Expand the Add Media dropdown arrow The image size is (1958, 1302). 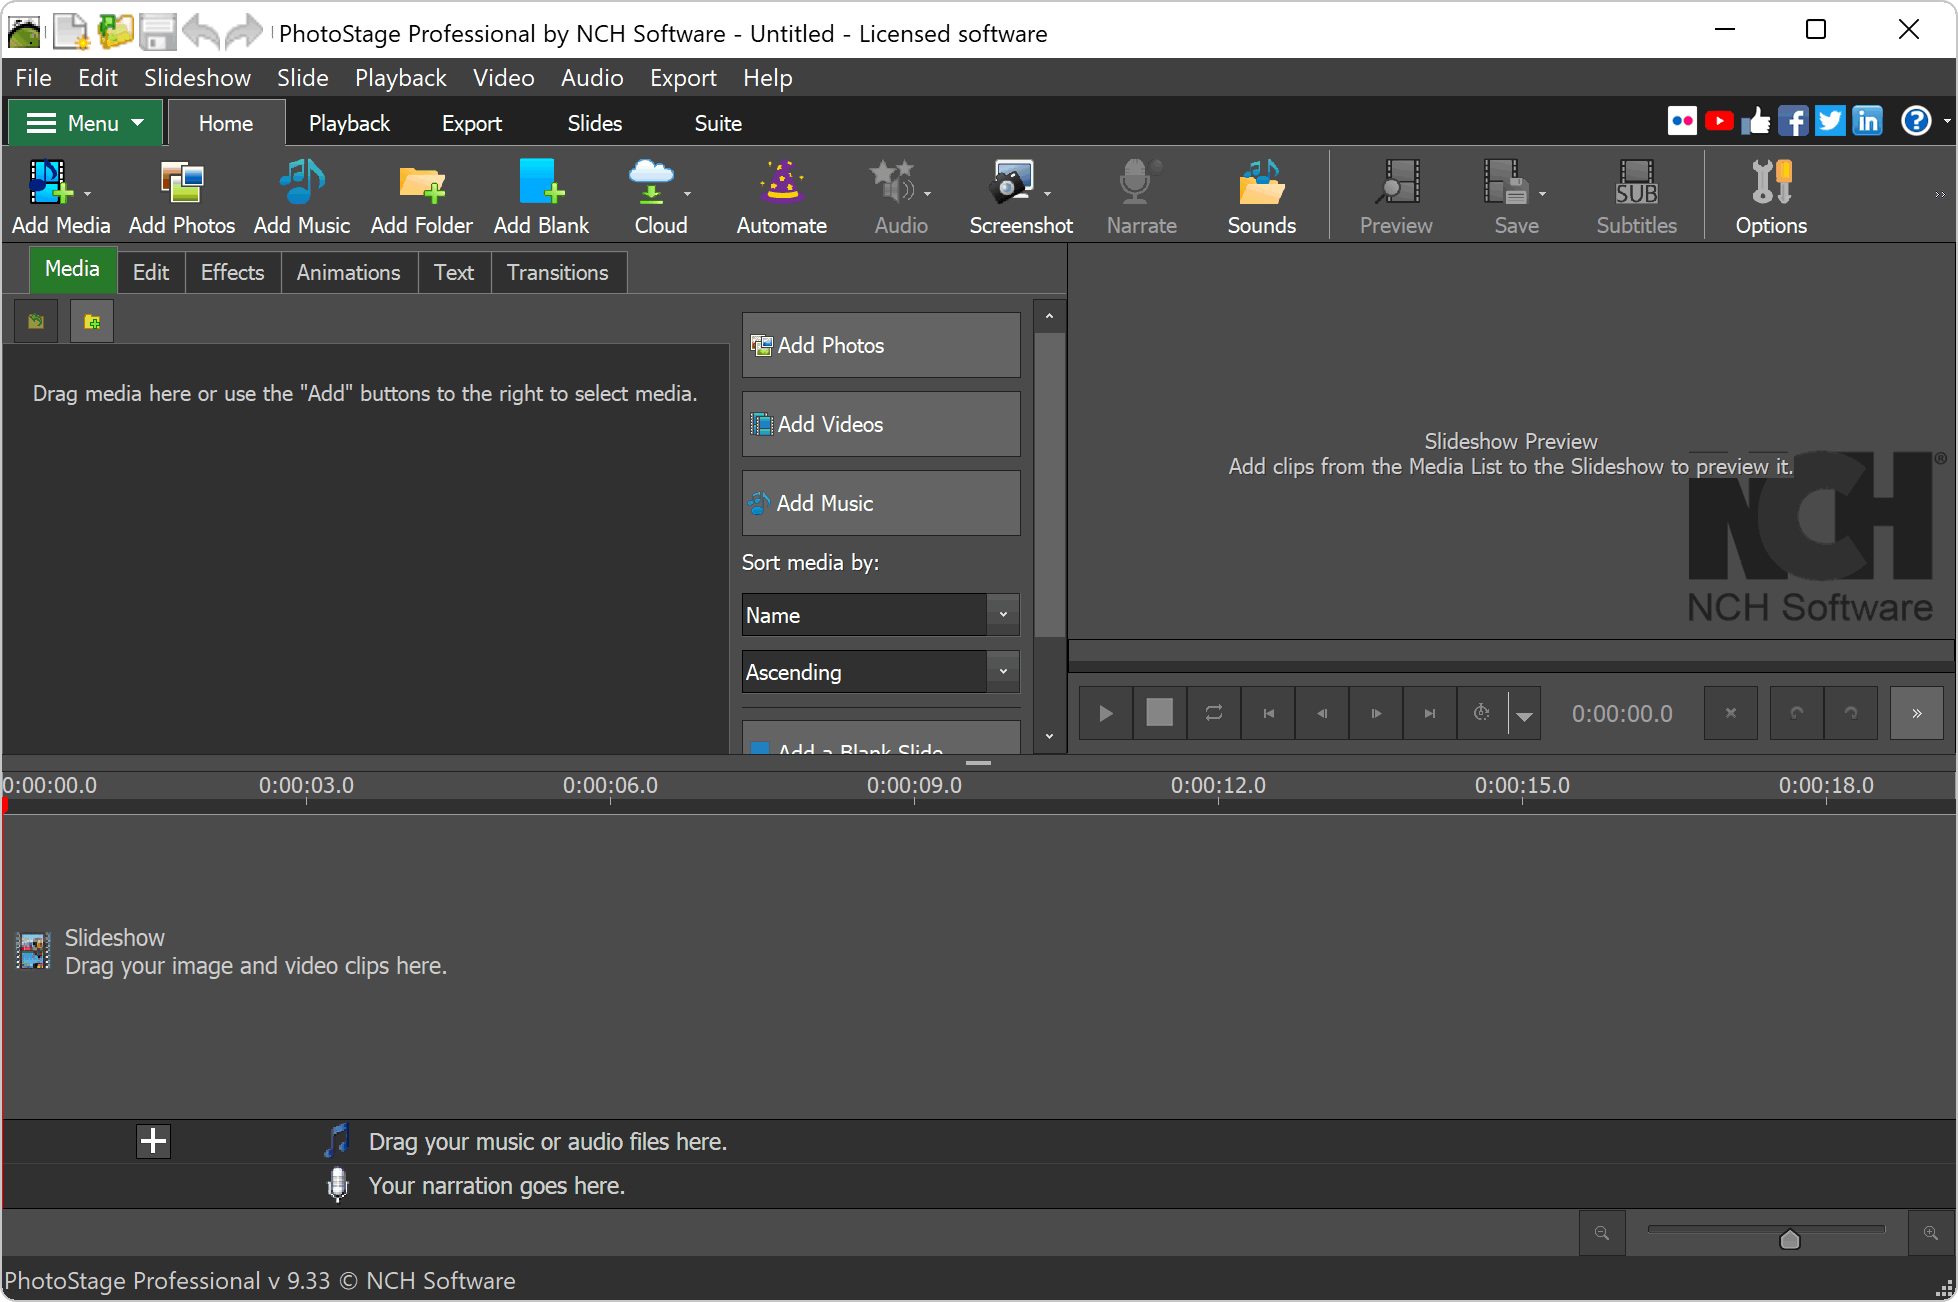click(88, 195)
